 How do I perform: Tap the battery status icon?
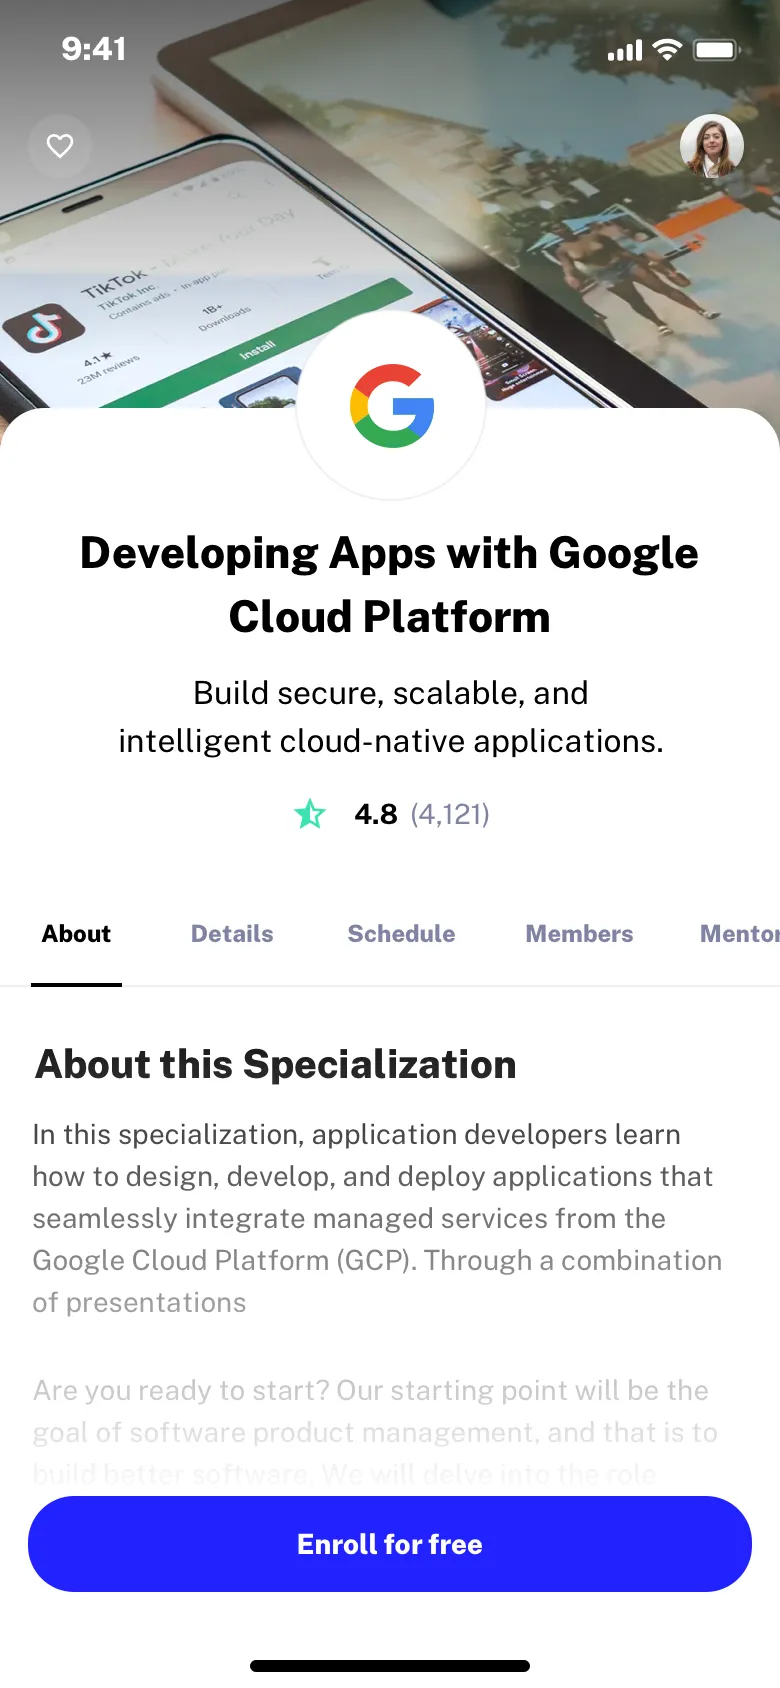716,49
